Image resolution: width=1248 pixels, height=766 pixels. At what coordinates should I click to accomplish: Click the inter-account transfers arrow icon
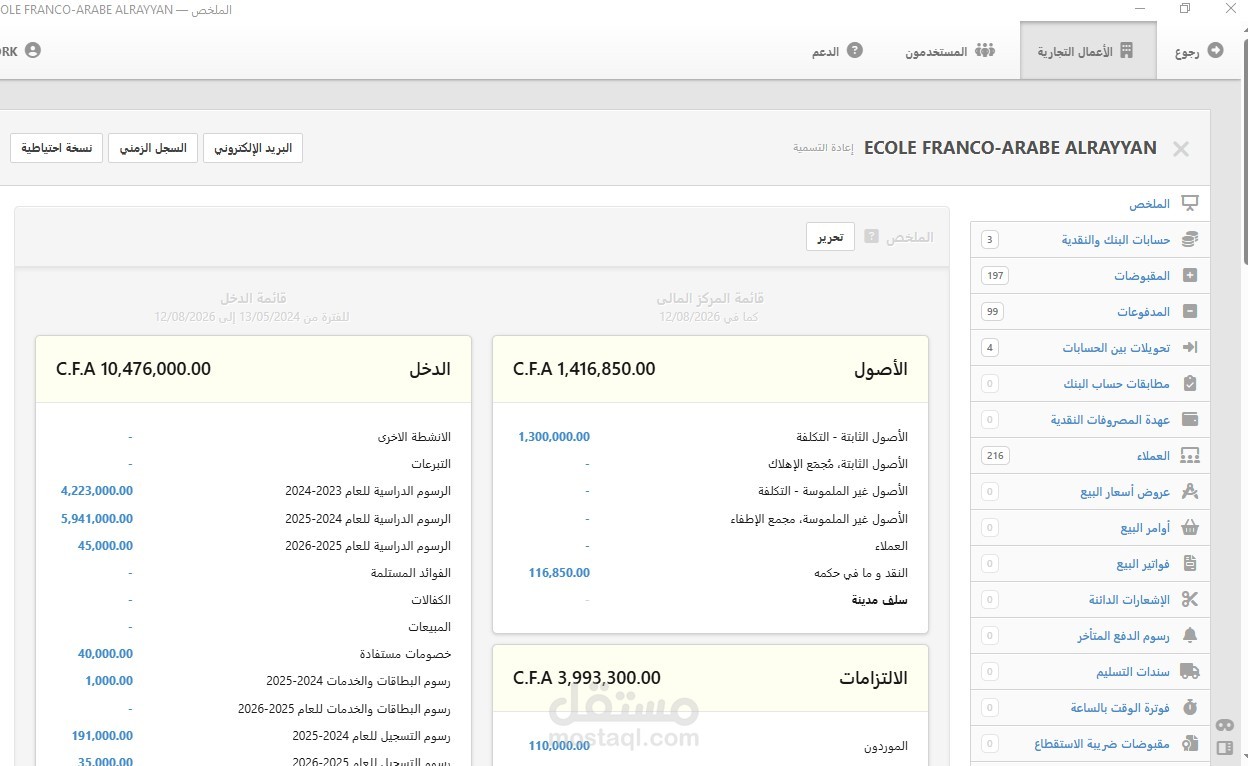click(x=1189, y=348)
